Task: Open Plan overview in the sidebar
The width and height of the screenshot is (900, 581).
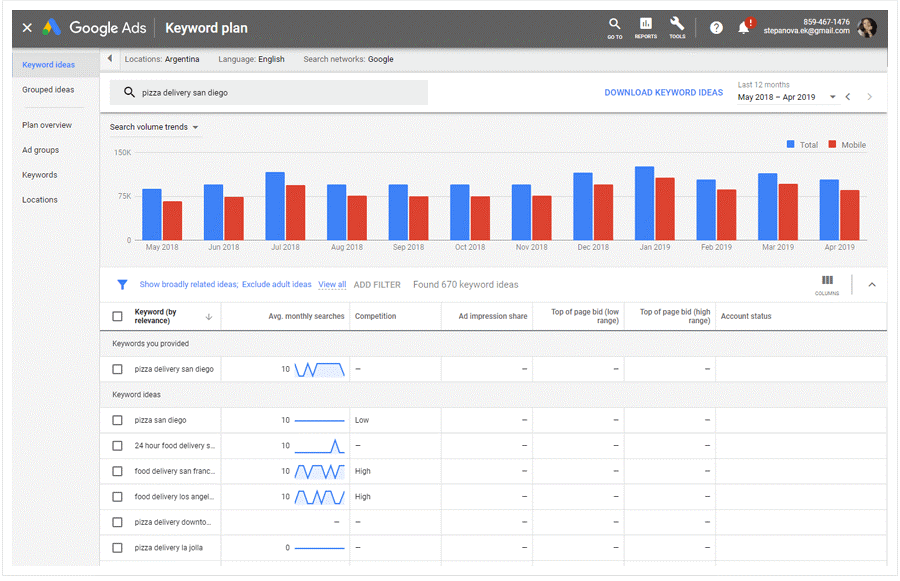Action: click(47, 126)
